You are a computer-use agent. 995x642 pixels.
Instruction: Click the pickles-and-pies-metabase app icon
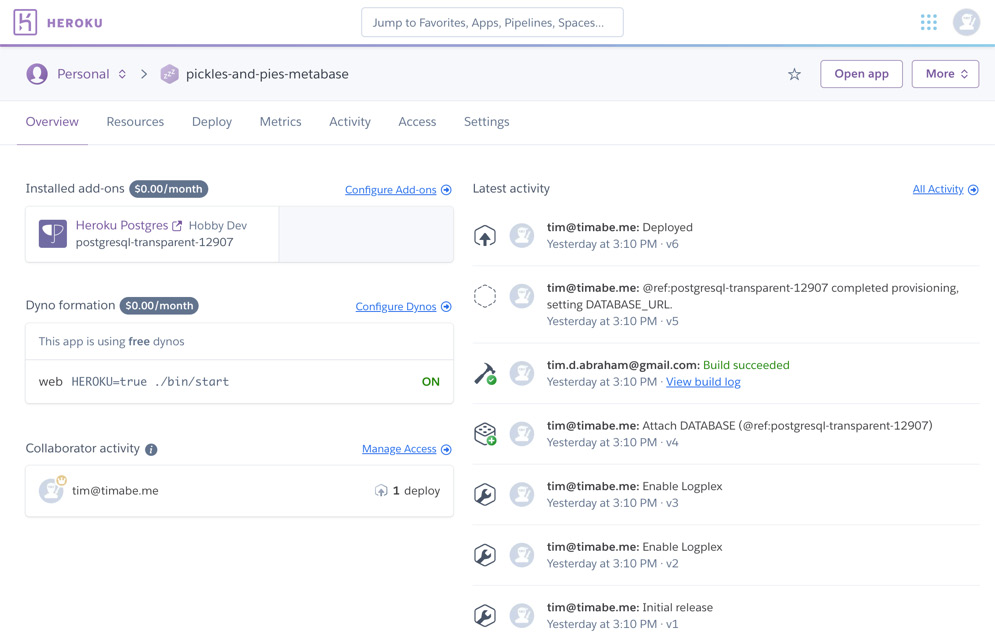[x=169, y=74]
